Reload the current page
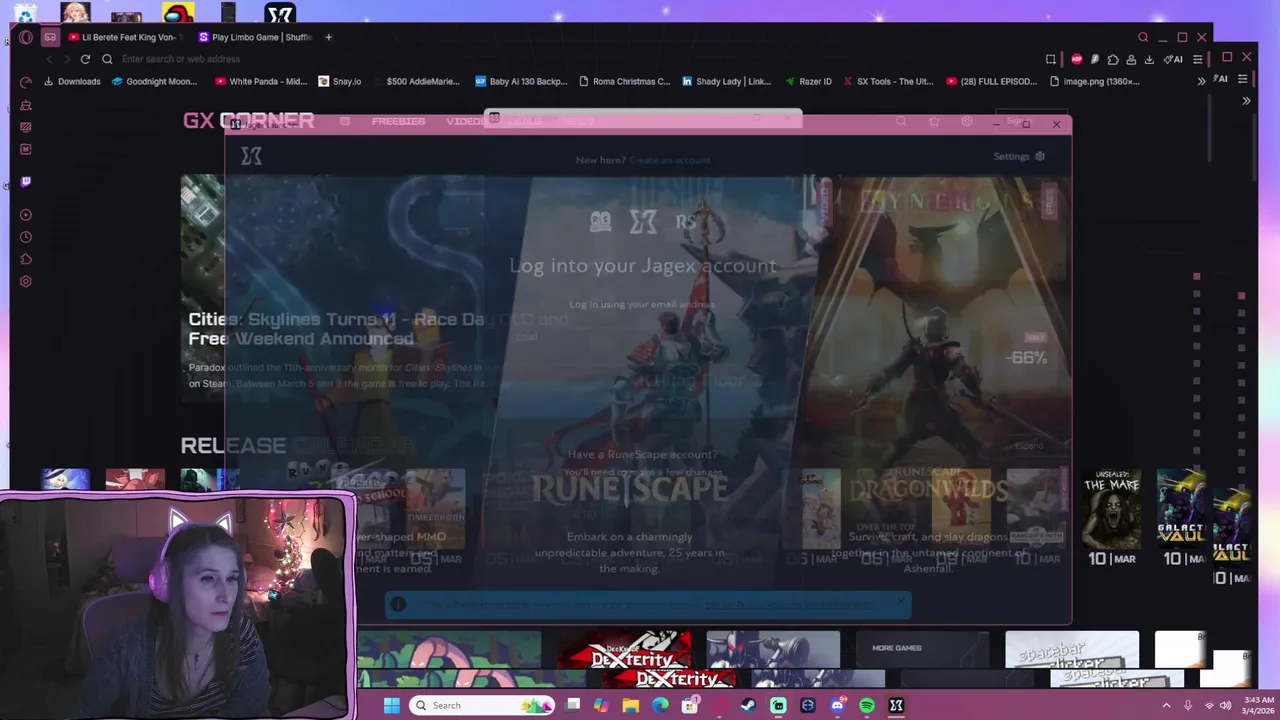Image resolution: width=1280 pixels, height=720 pixels. pos(85,59)
